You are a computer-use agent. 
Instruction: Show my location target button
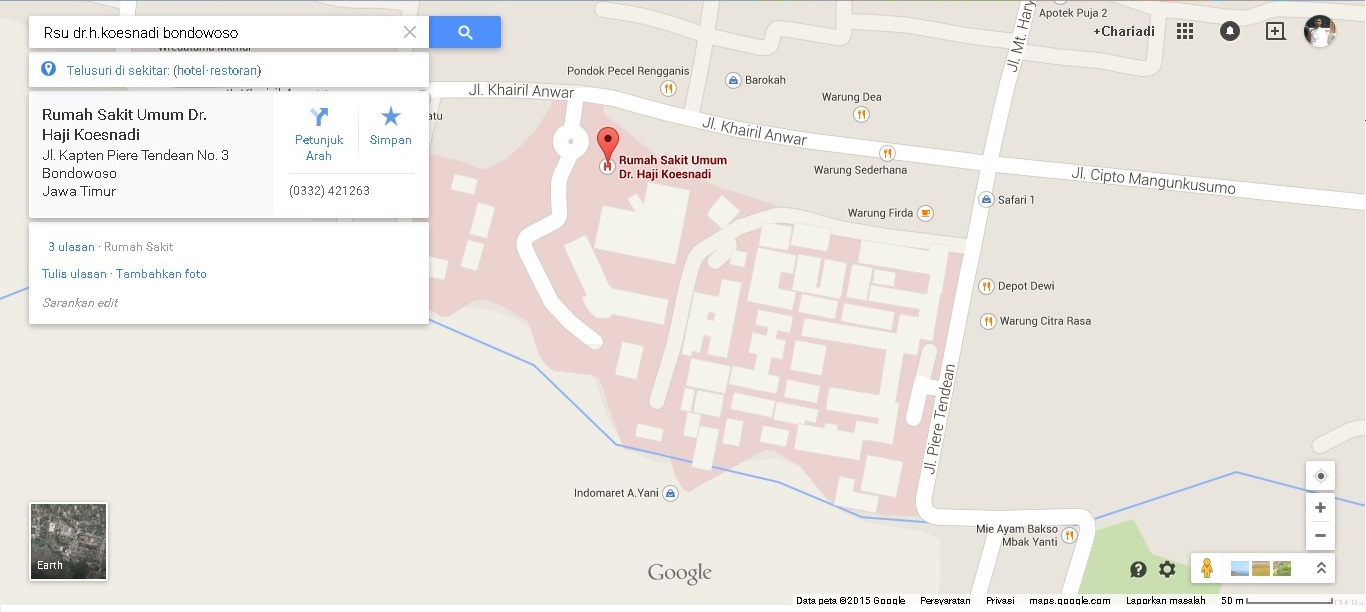(1320, 476)
